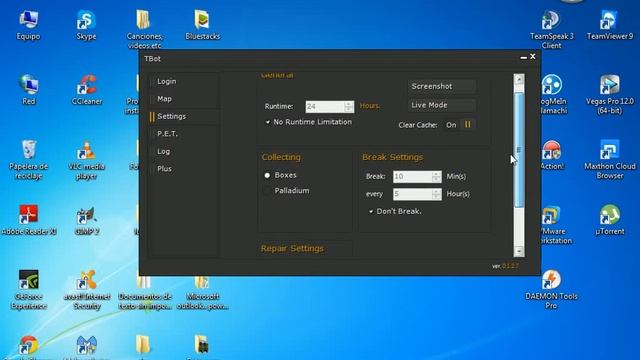Viewport: 640px width, 360px height.
Task: Open Papelera de reciclaje
Action: click(29, 160)
